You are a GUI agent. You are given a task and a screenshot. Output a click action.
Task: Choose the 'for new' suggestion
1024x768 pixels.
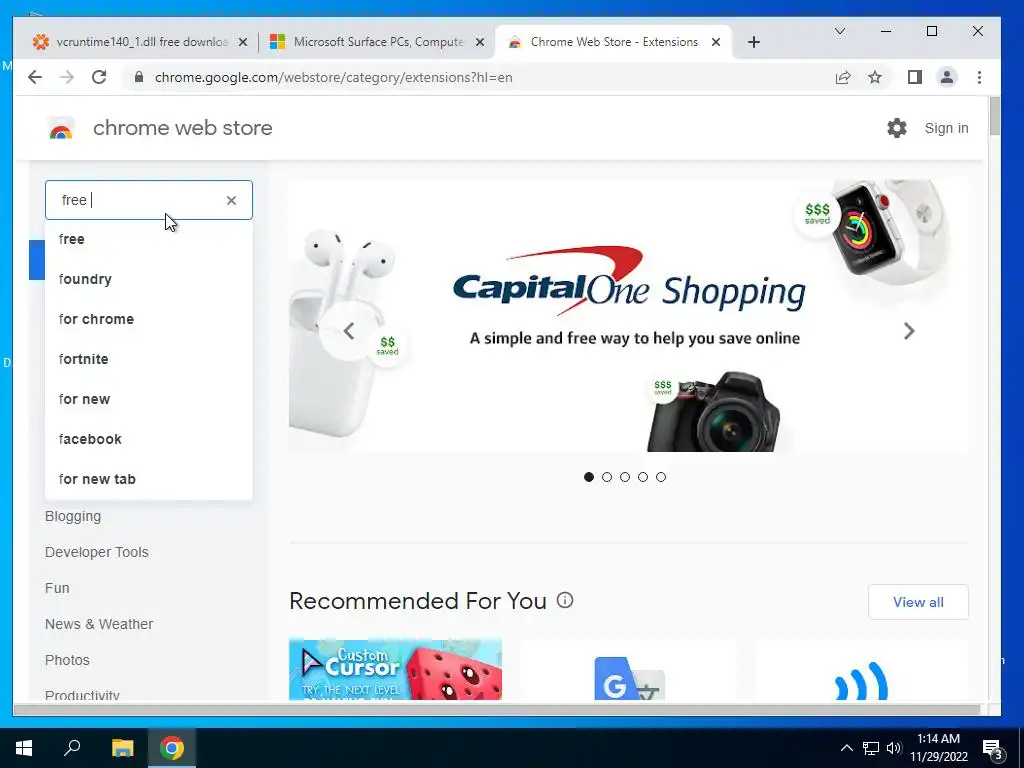point(149,399)
